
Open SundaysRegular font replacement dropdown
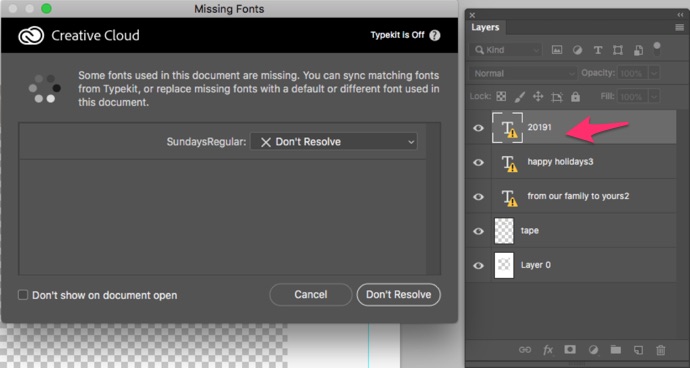(334, 142)
